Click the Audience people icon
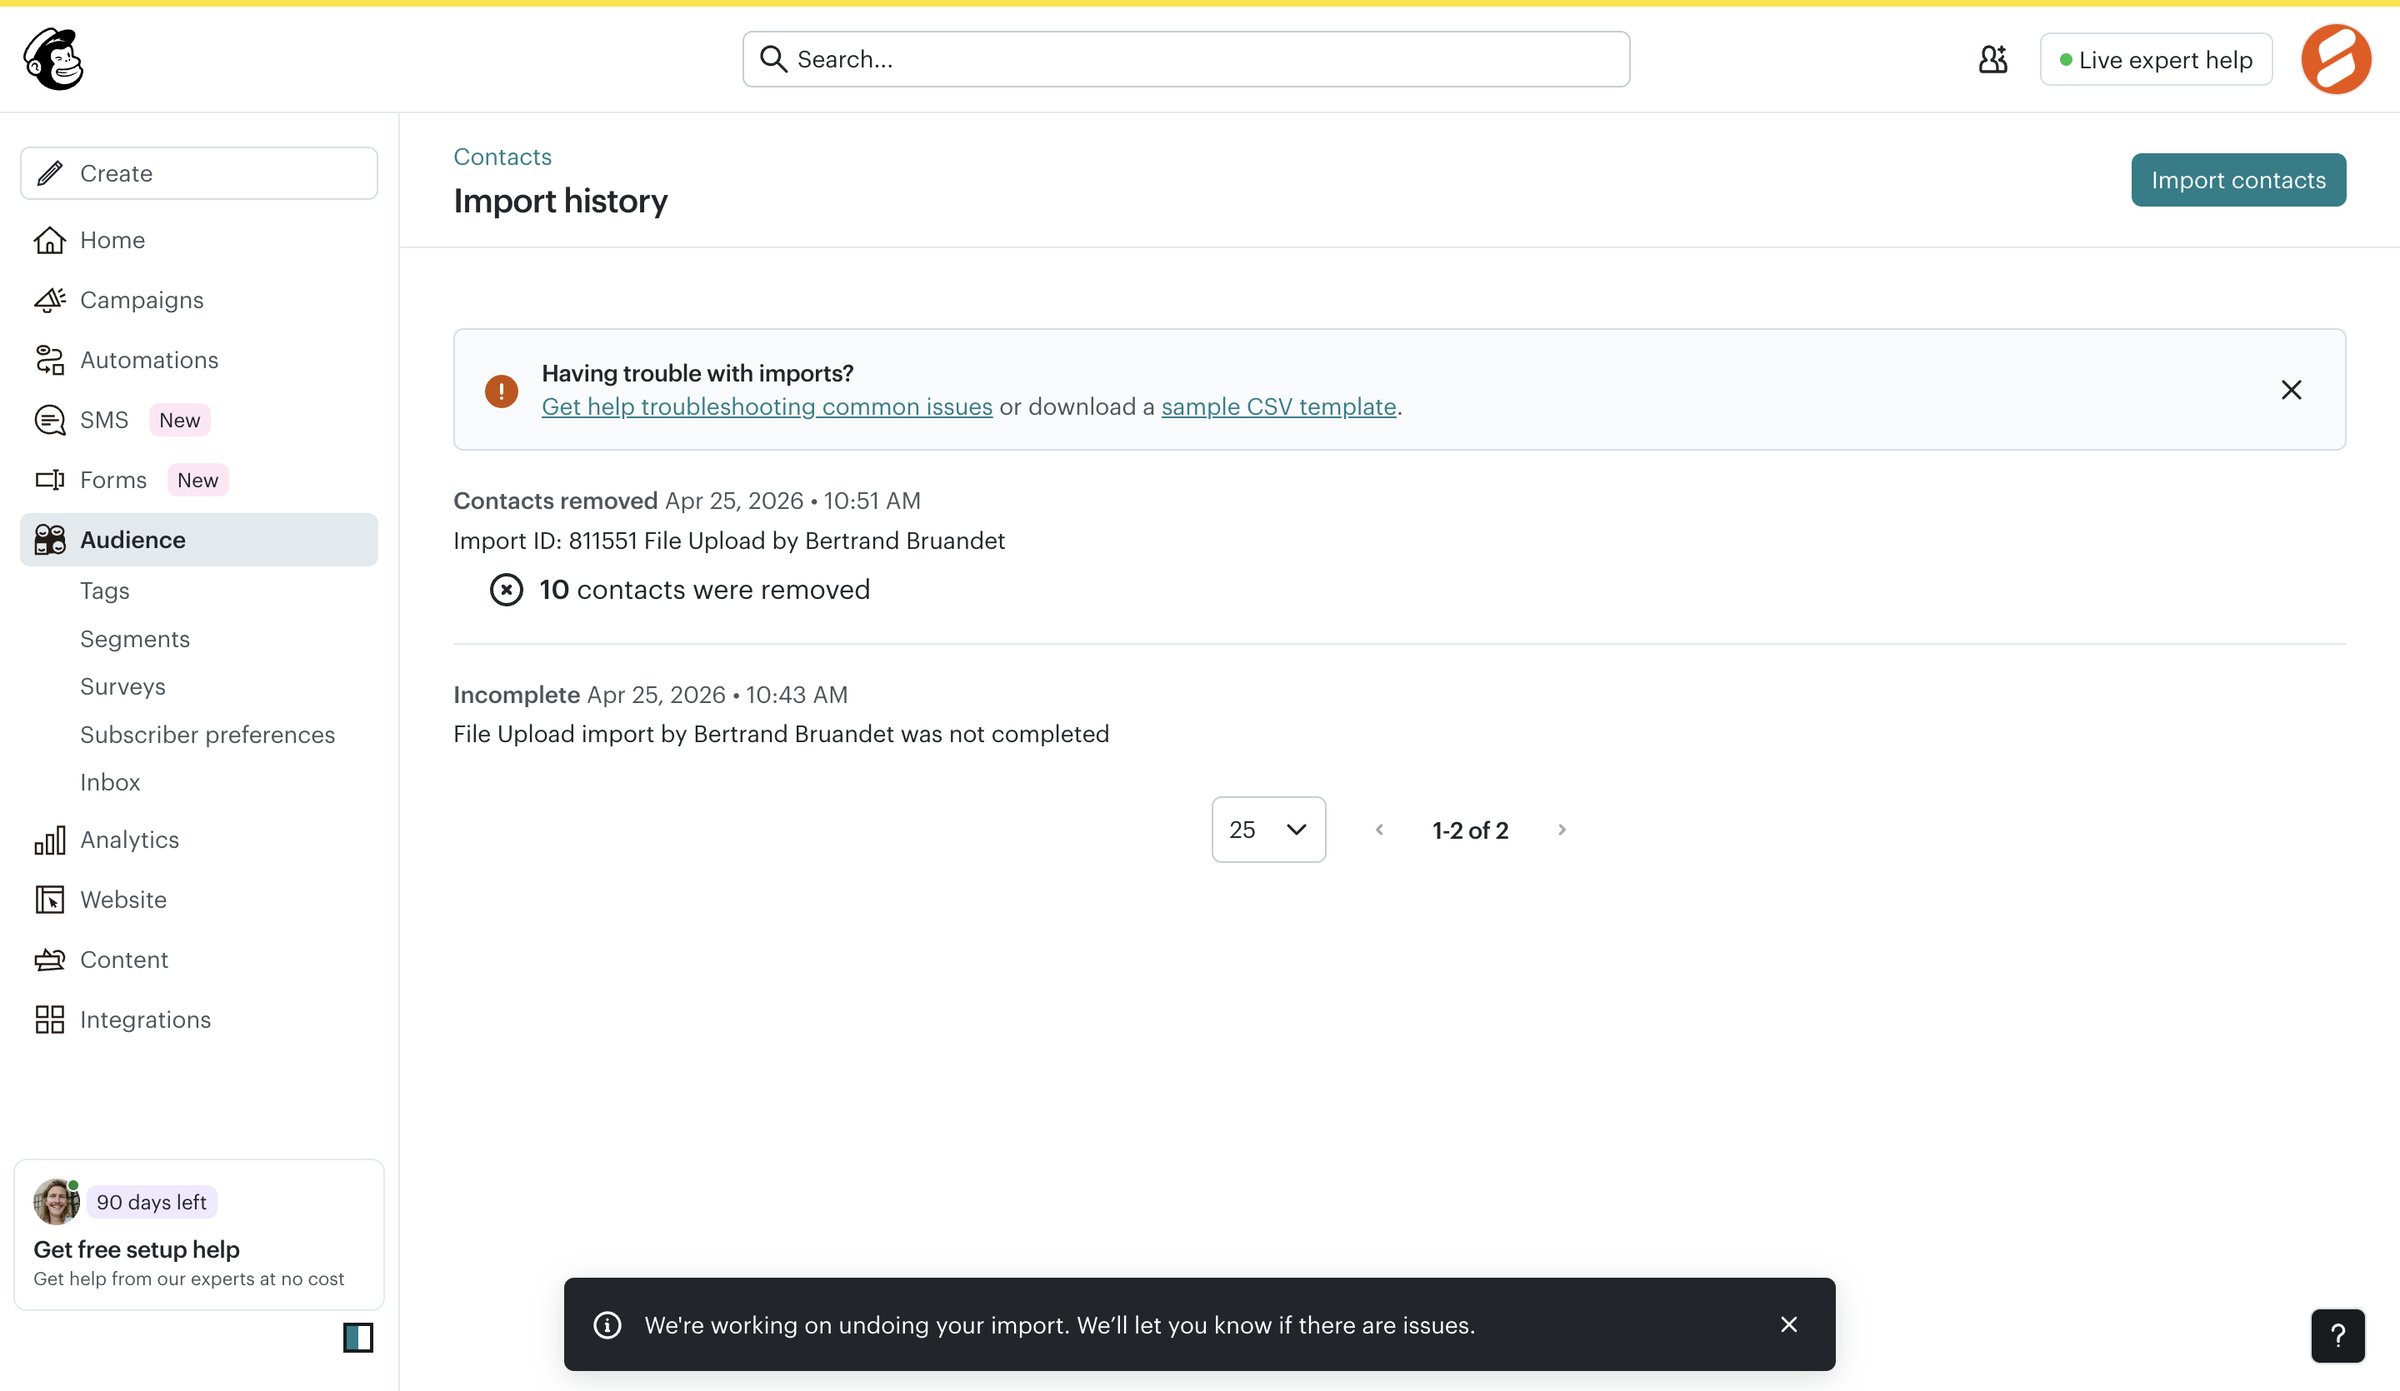 click(50, 540)
